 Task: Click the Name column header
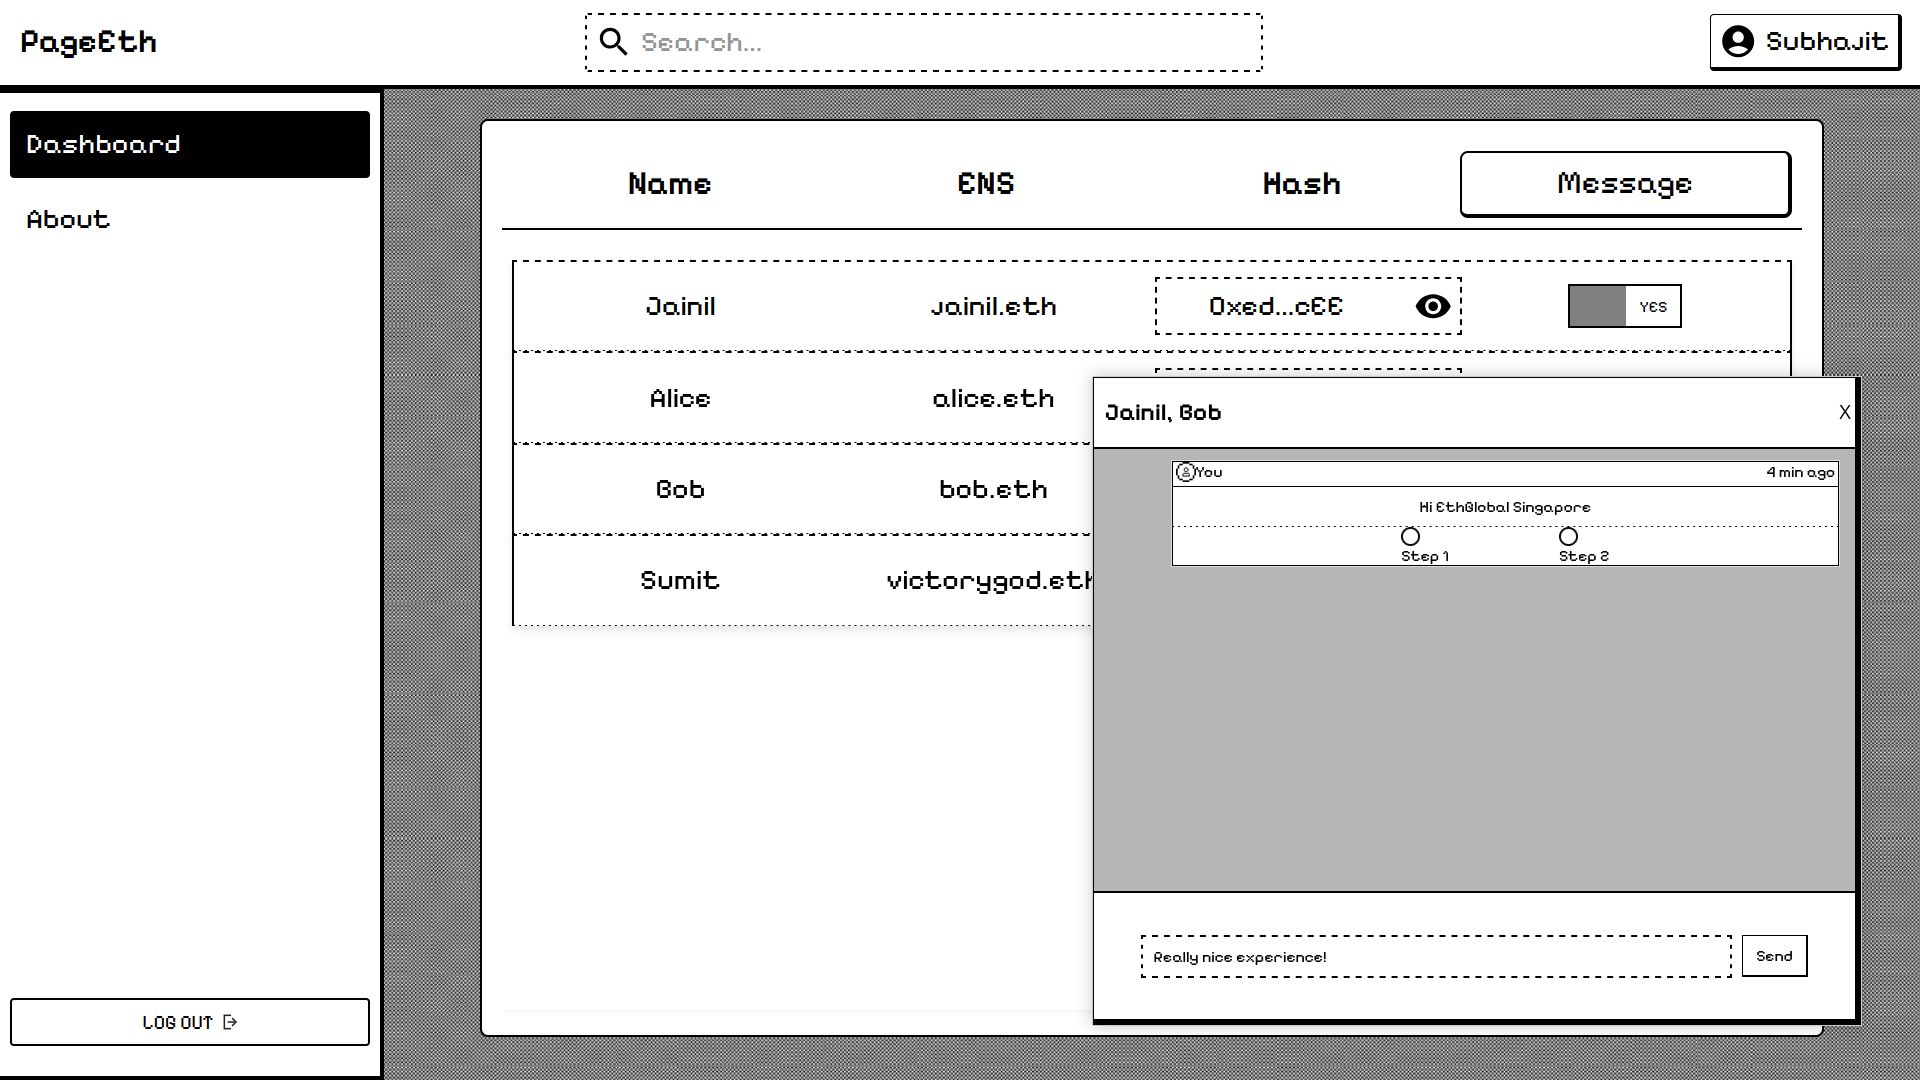point(669,184)
